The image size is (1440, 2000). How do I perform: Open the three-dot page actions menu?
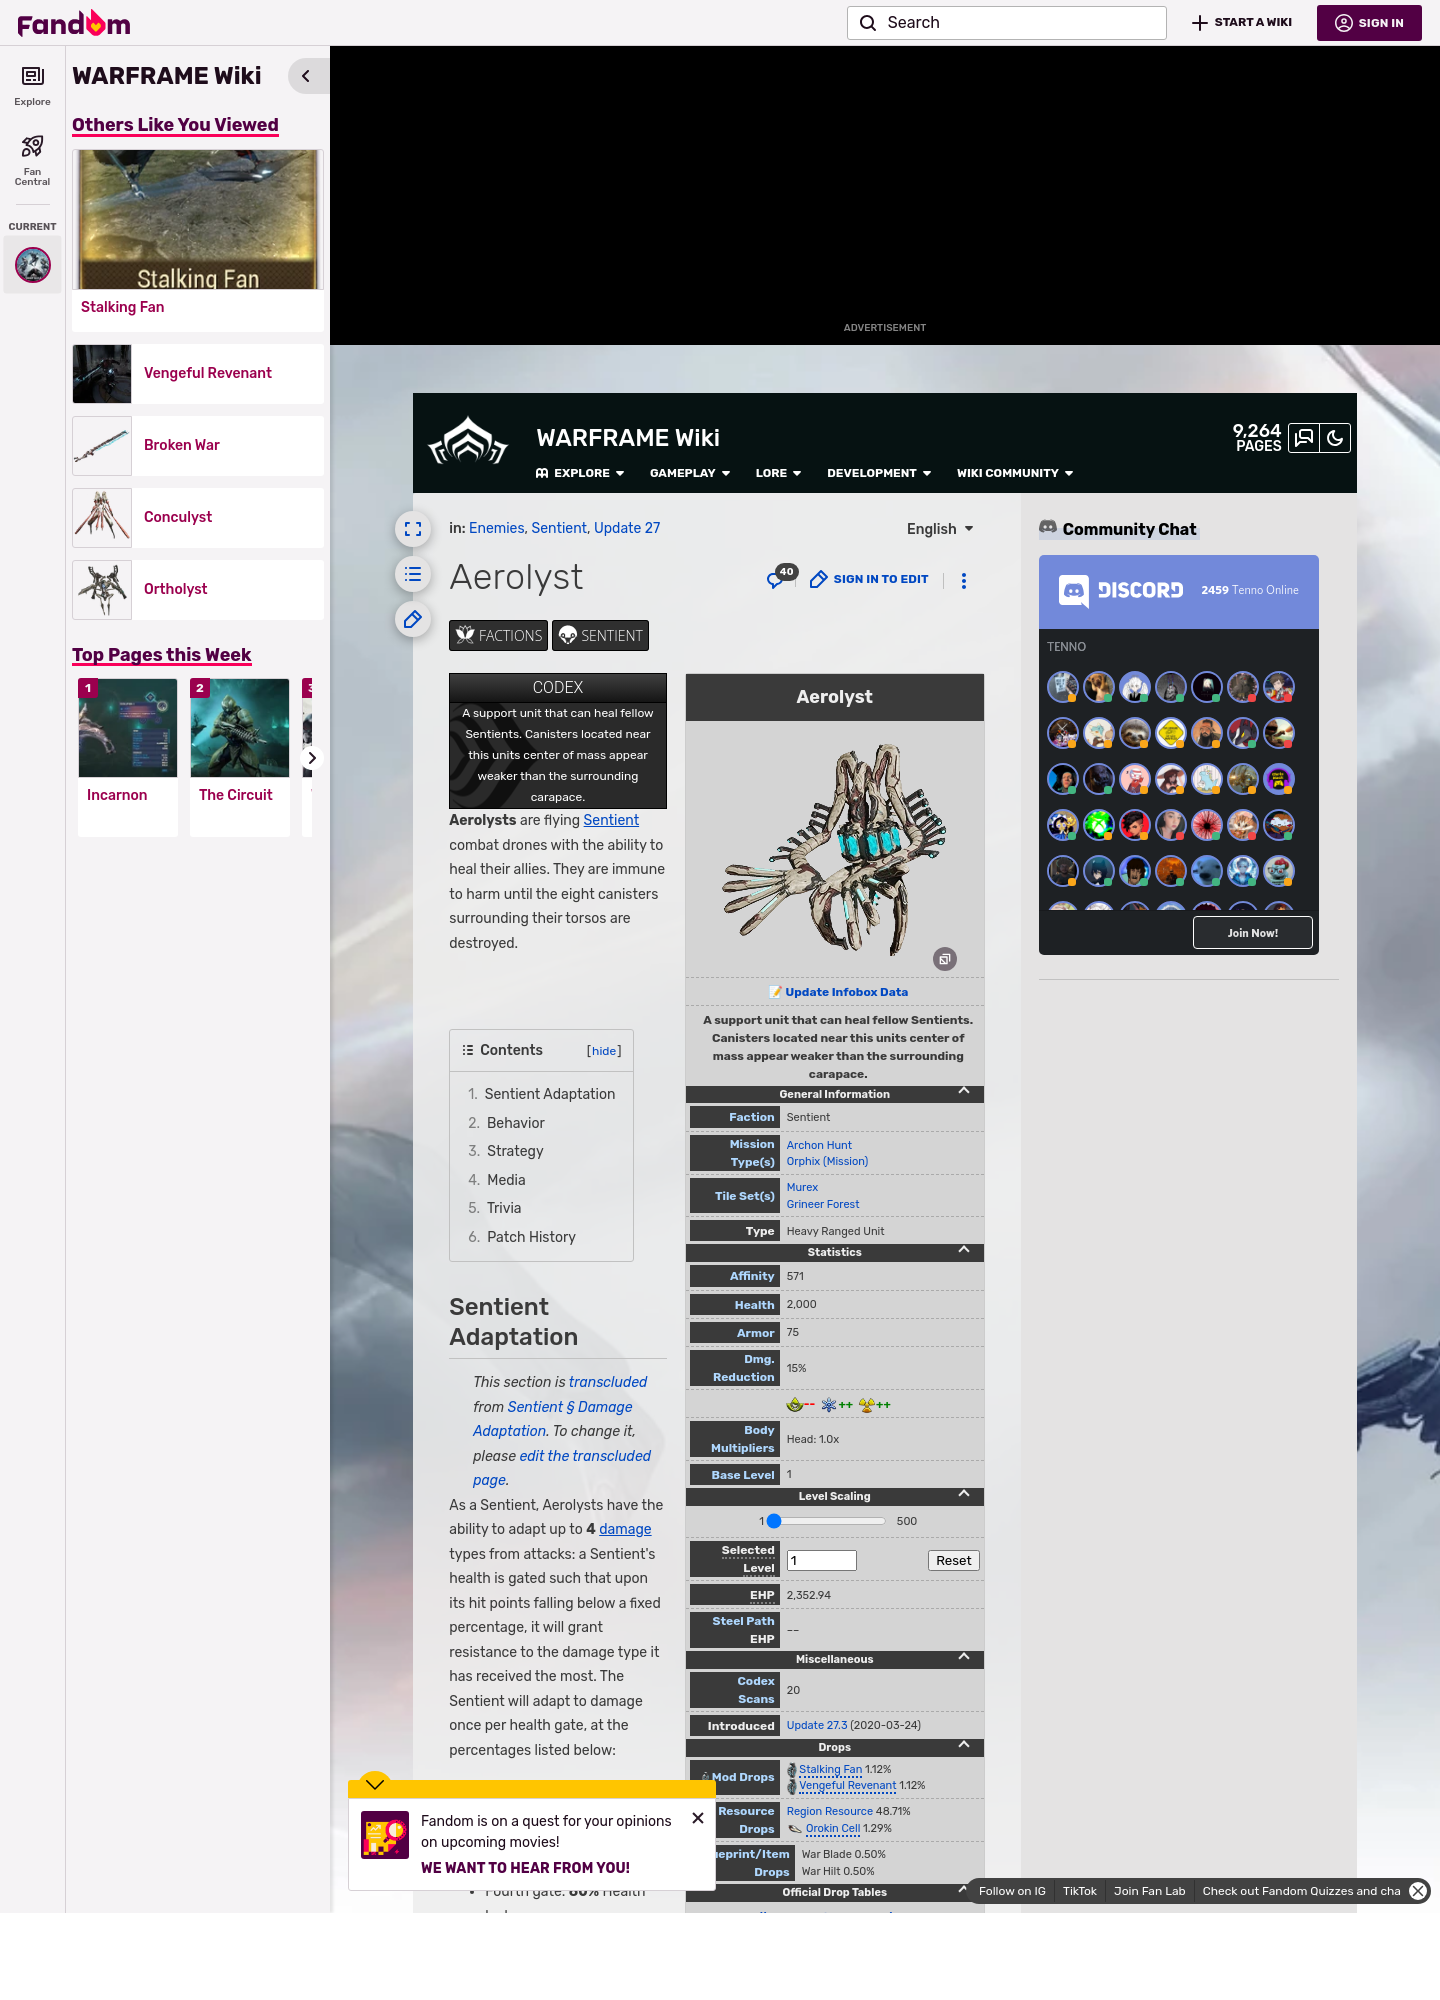pyautogui.click(x=964, y=581)
